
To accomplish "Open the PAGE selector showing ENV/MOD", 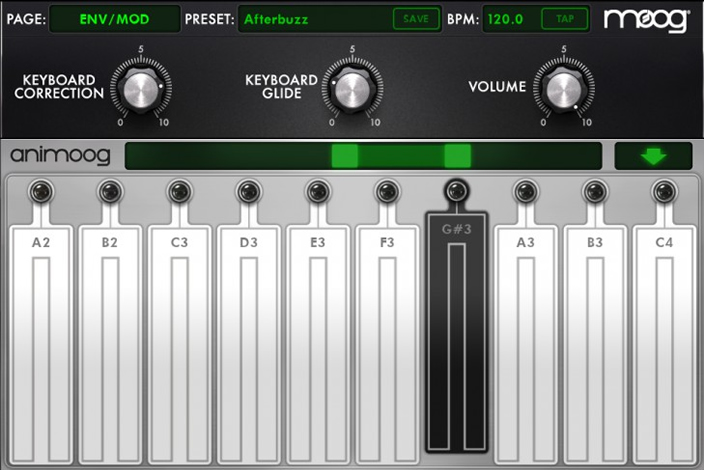I will (114, 19).
